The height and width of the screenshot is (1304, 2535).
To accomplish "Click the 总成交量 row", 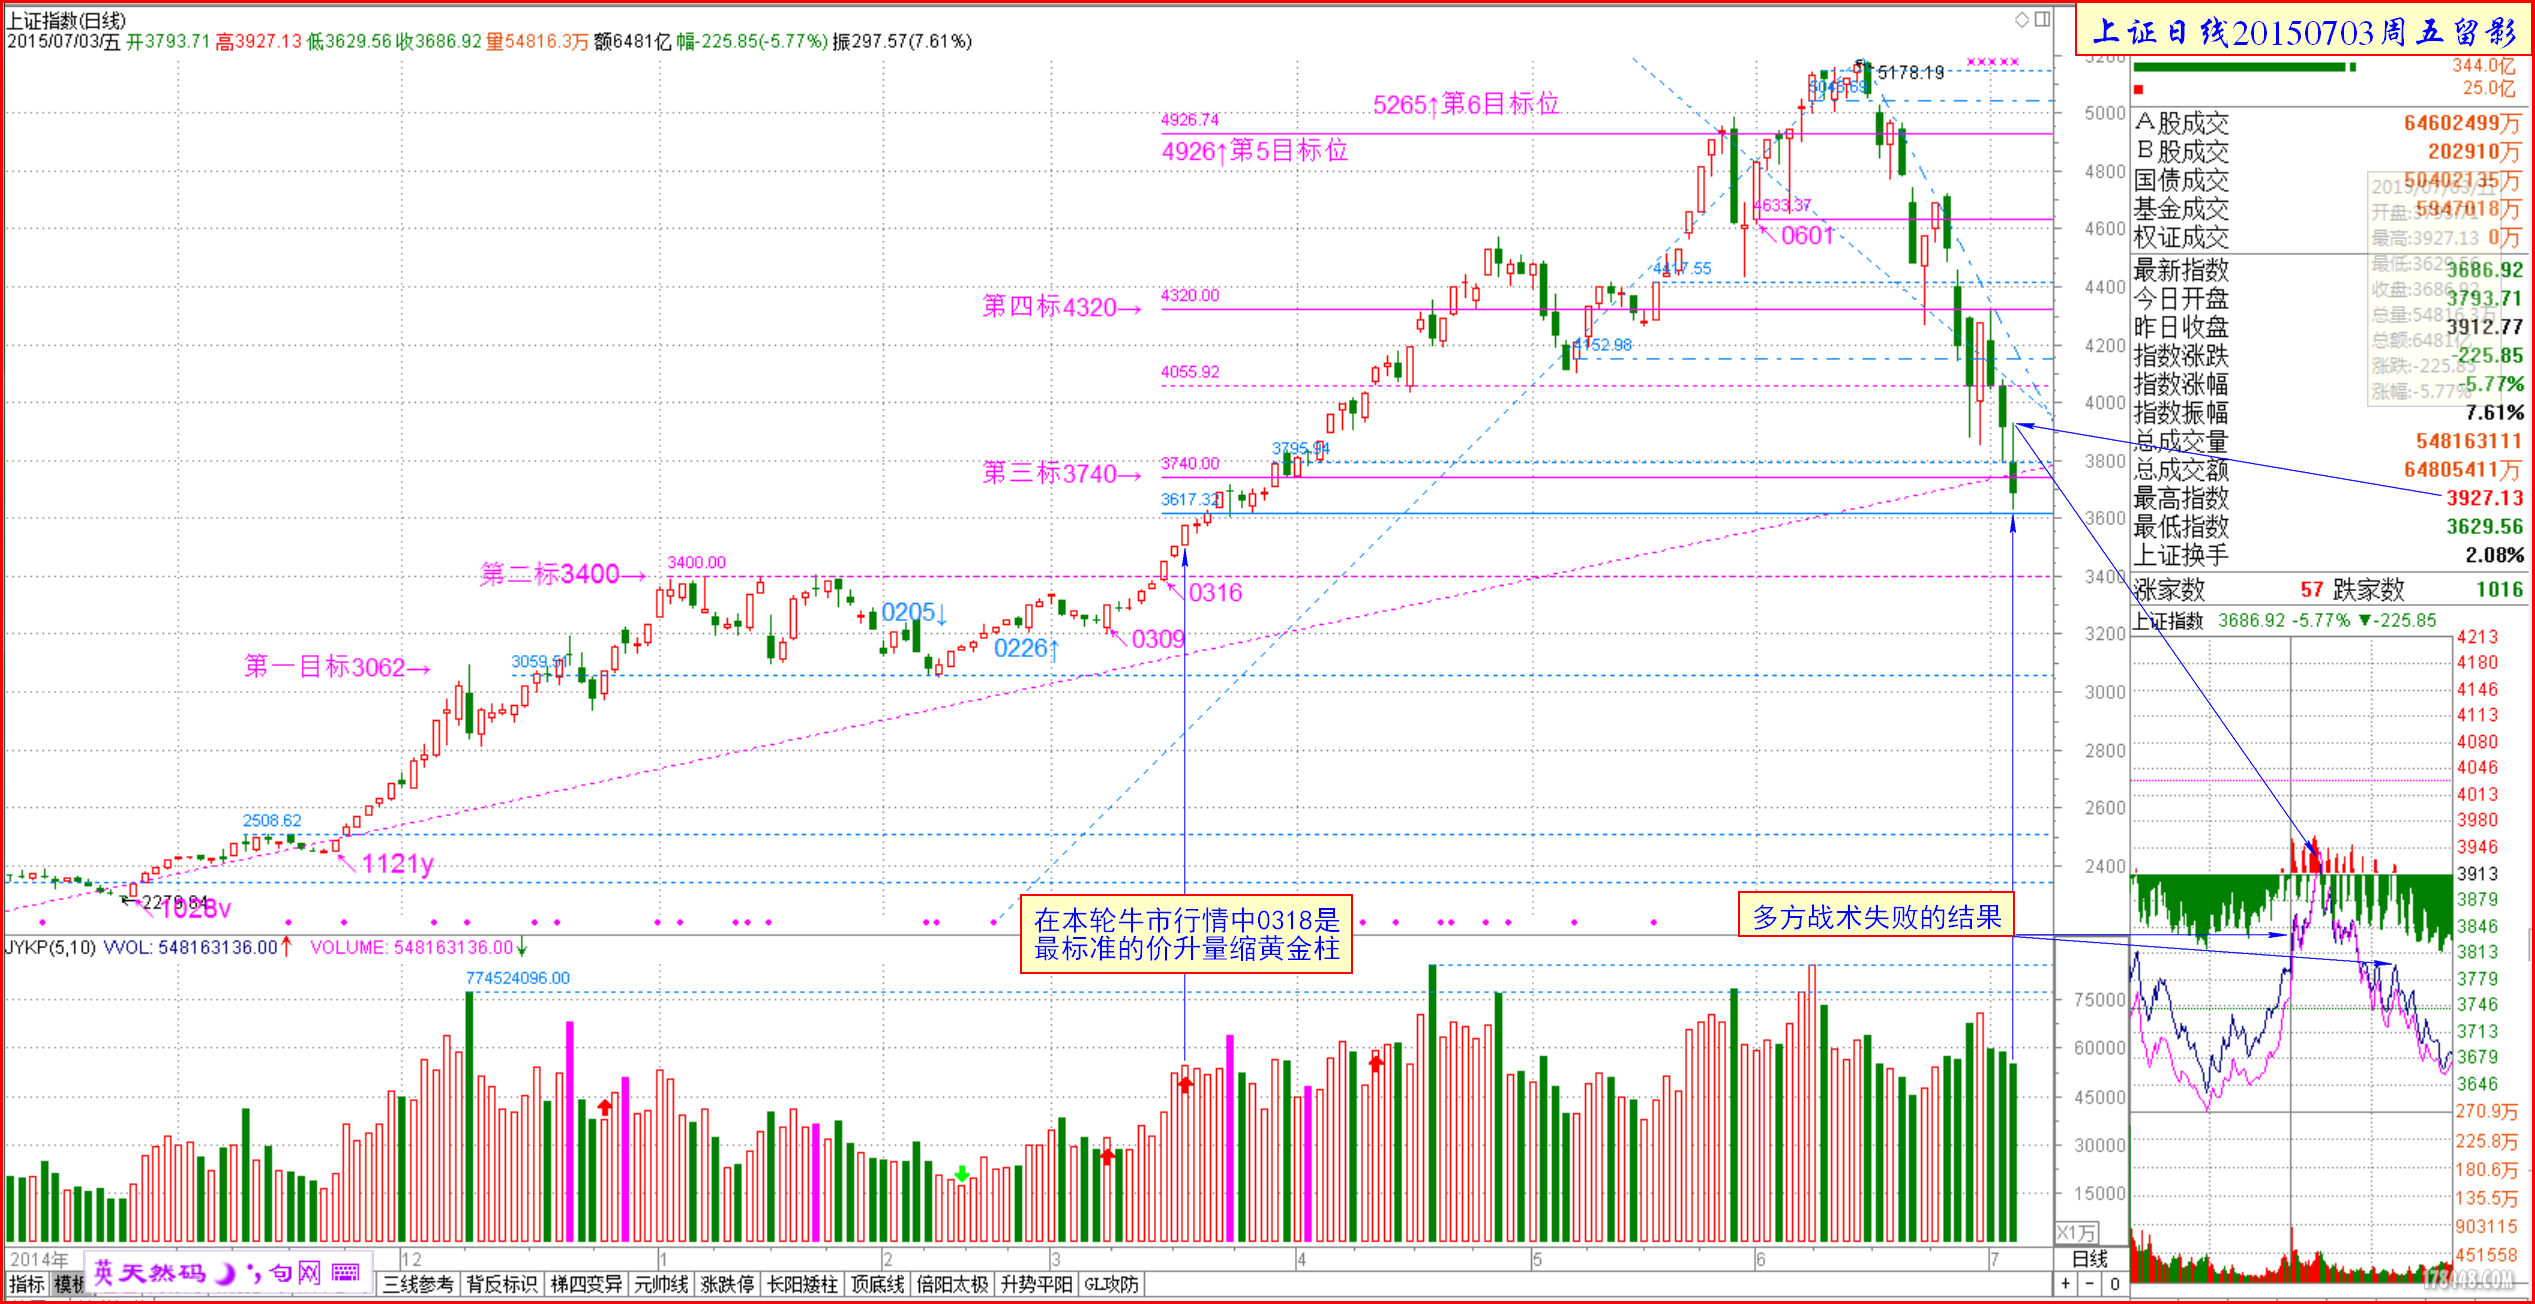I will pos(2327,441).
